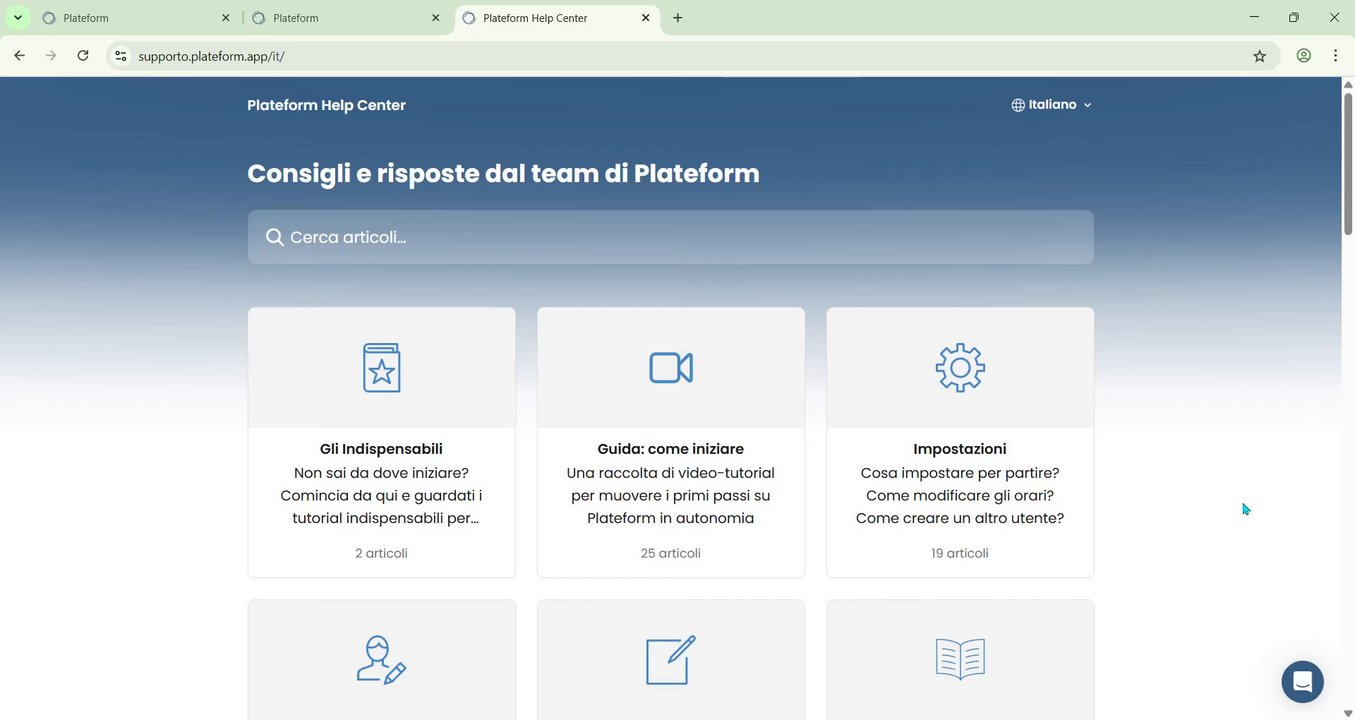
Task: Reload the current page
Action: 83,56
